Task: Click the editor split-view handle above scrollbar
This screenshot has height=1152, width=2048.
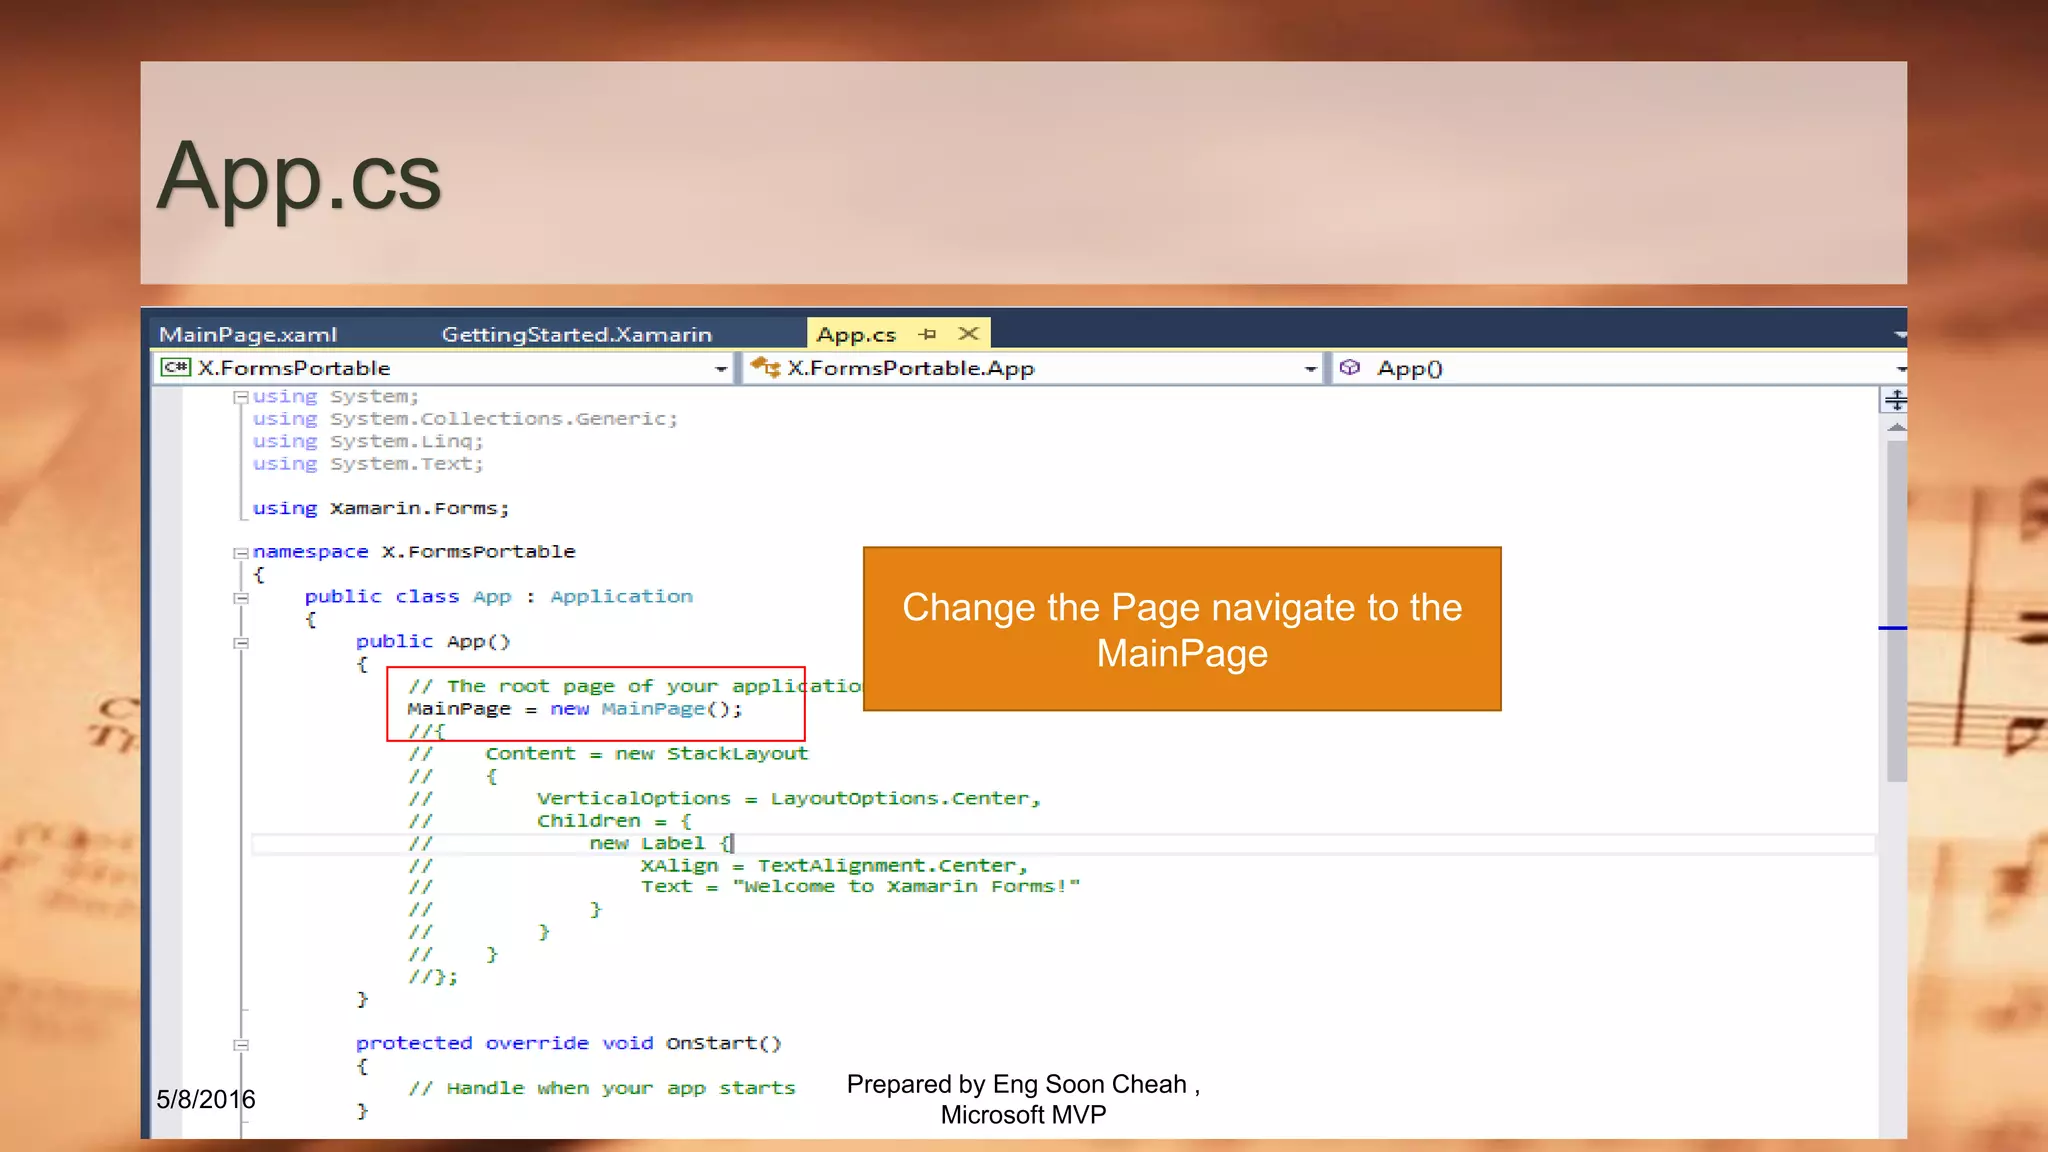Action: tap(1895, 401)
